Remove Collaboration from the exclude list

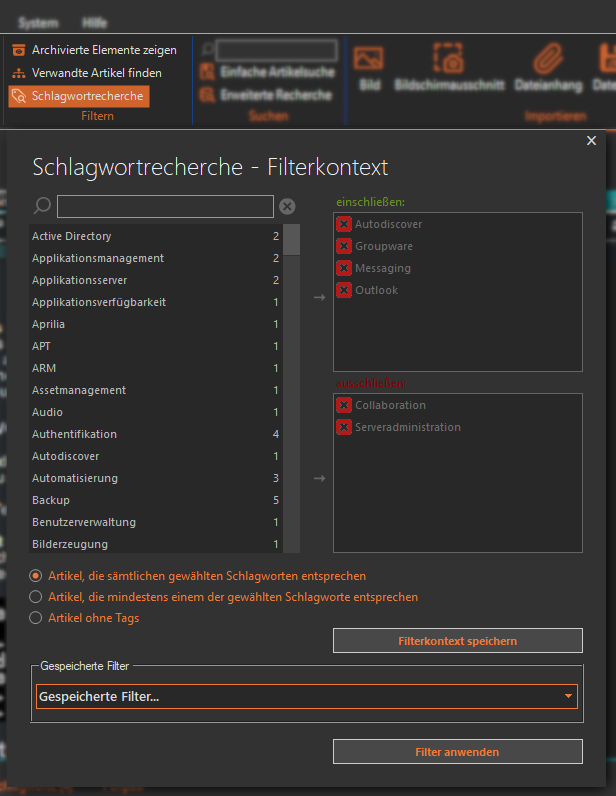coord(344,405)
